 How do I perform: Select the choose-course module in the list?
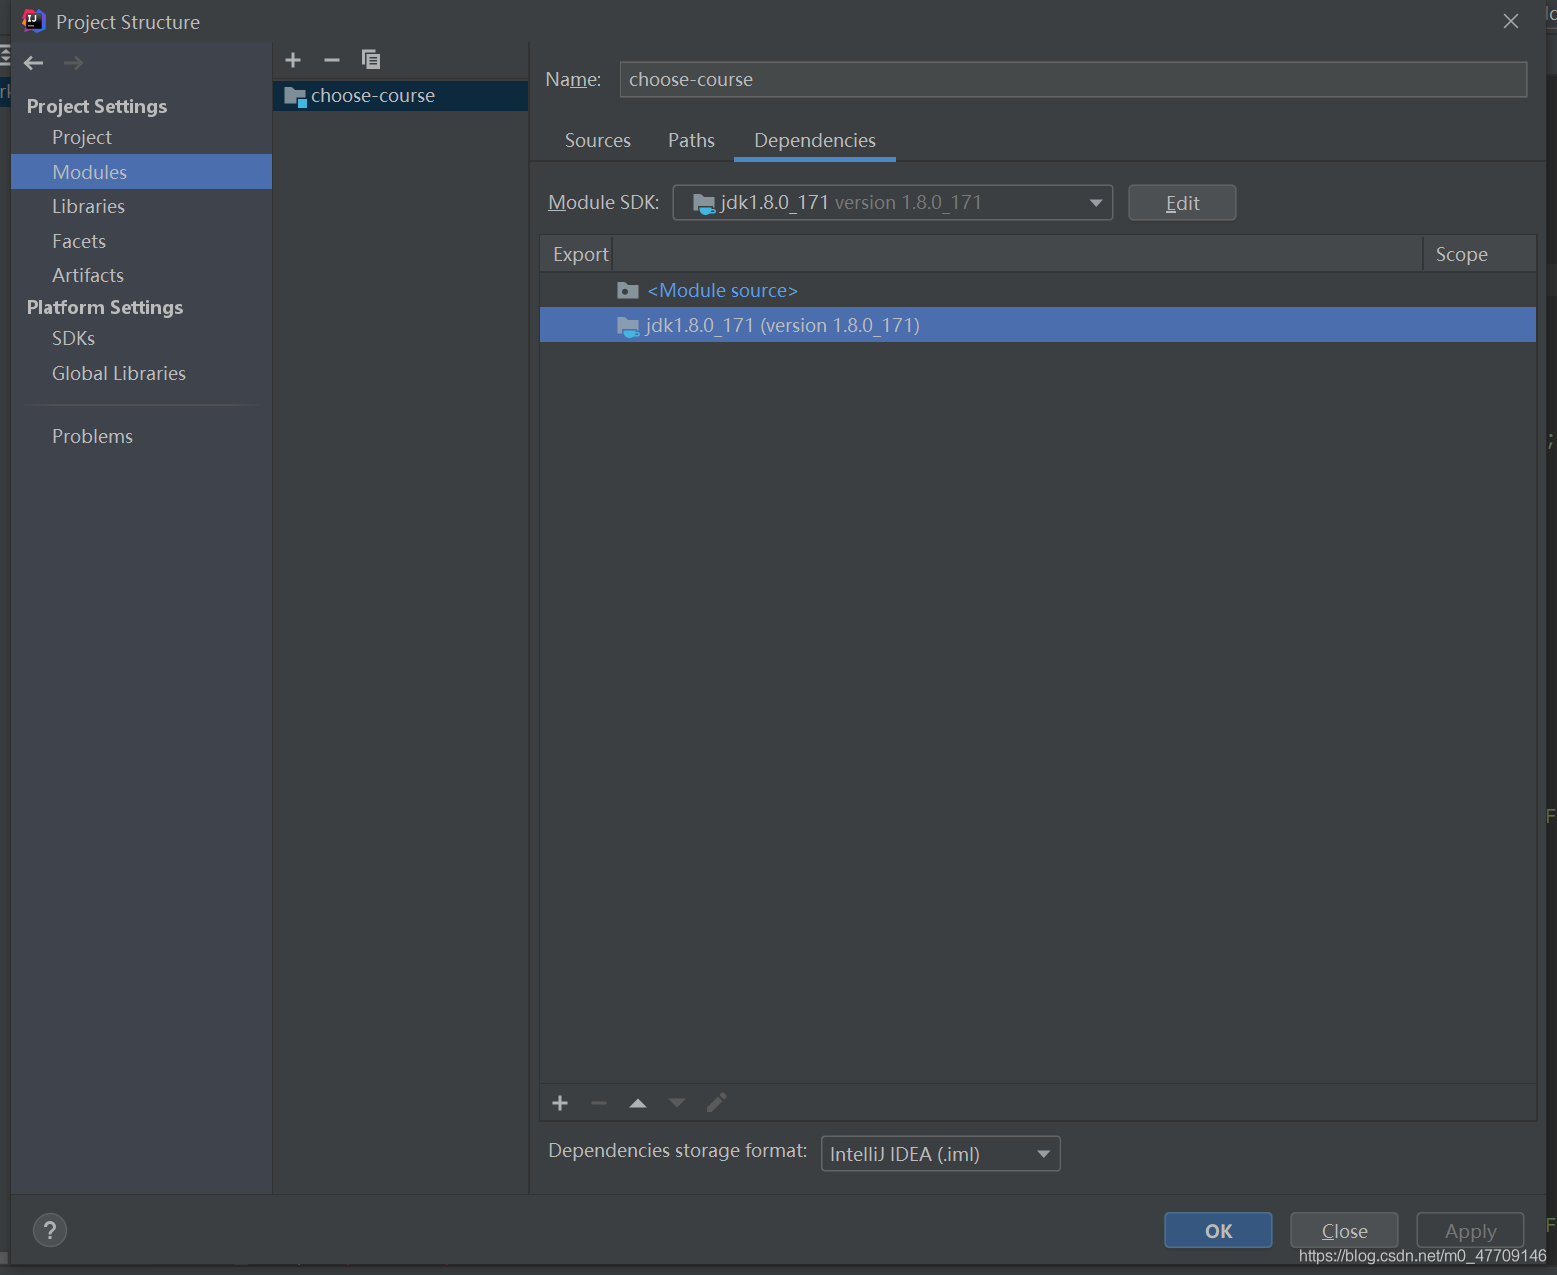(373, 96)
